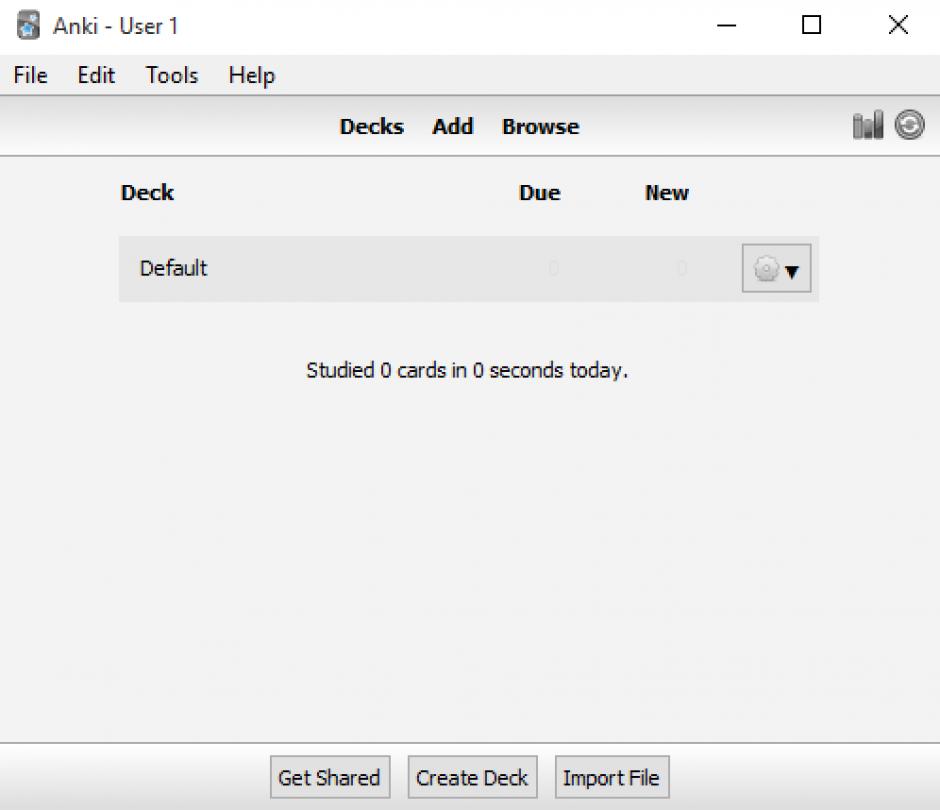Open the Edit menu
The image size is (940, 810).
(96, 76)
